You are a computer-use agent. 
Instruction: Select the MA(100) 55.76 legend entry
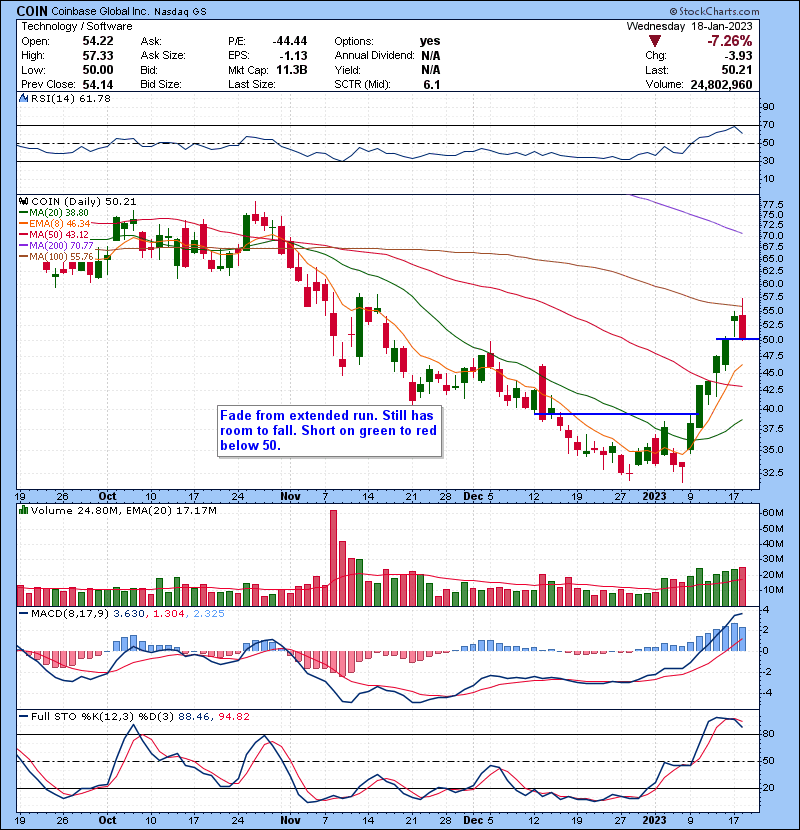[x=56, y=257]
